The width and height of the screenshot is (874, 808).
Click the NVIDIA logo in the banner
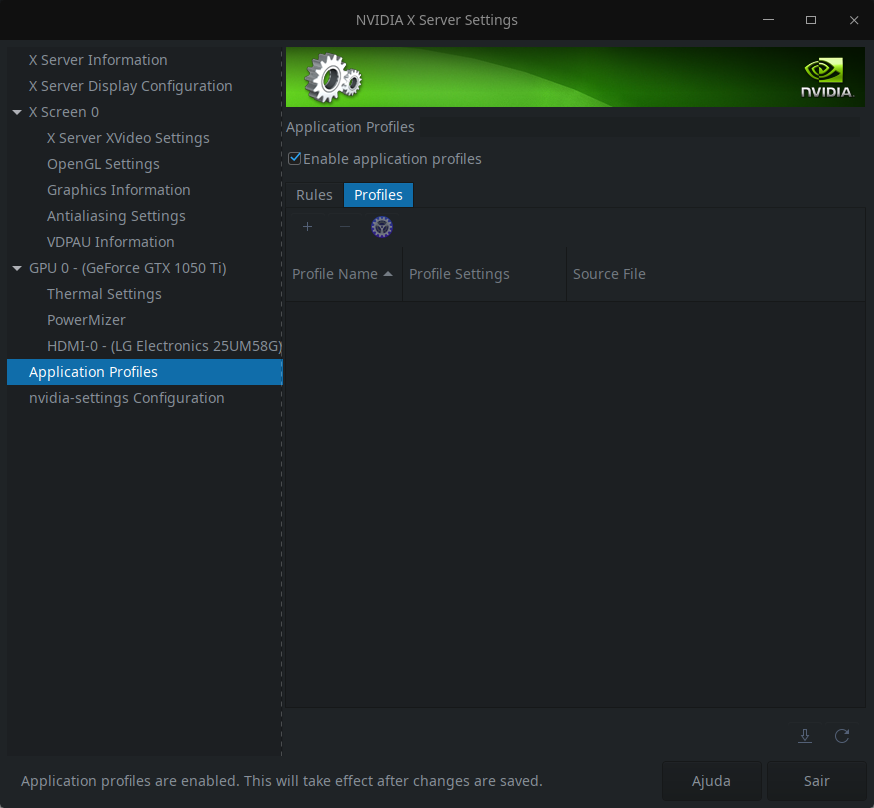point(827,78)
